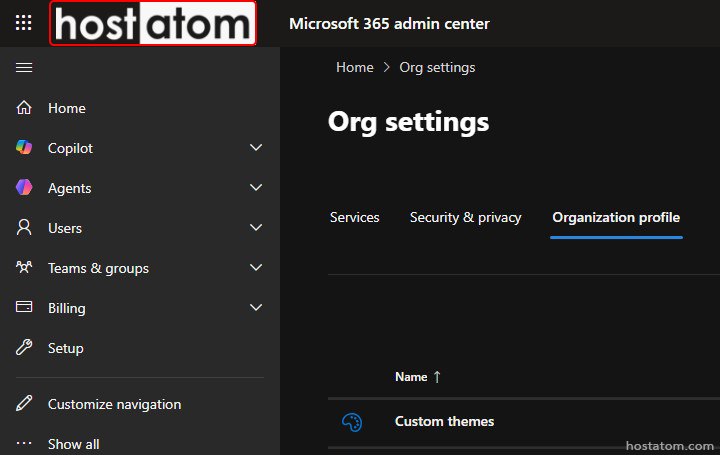
Task: Click the Org settings page heading
Action: pos(409,123)
